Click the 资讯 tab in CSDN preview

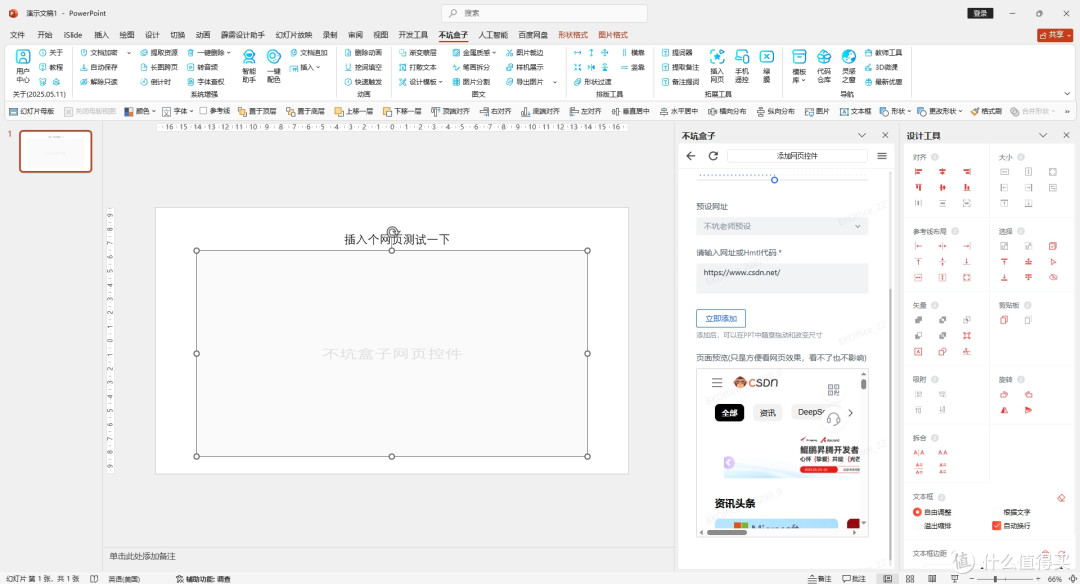tap(767, 413)
